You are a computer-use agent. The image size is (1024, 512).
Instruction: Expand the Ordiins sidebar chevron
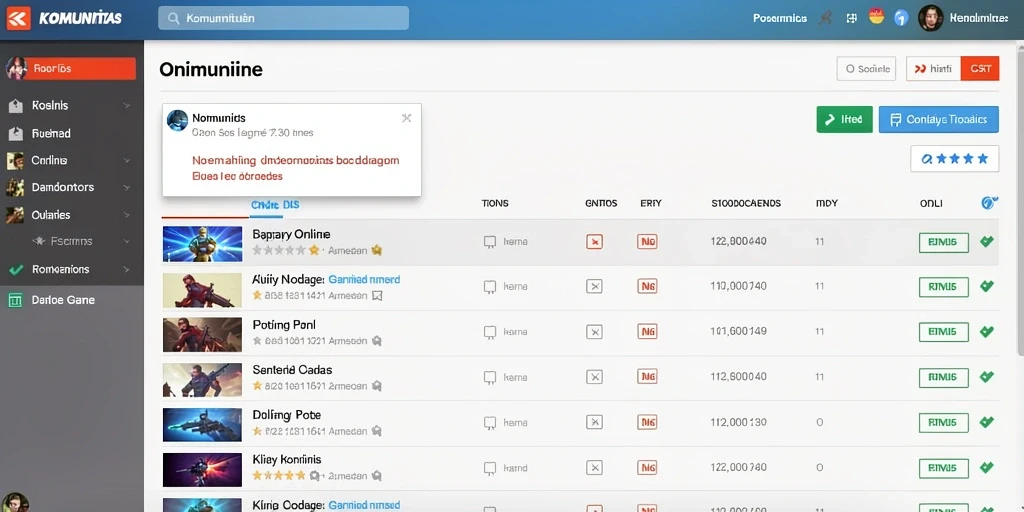127,160
